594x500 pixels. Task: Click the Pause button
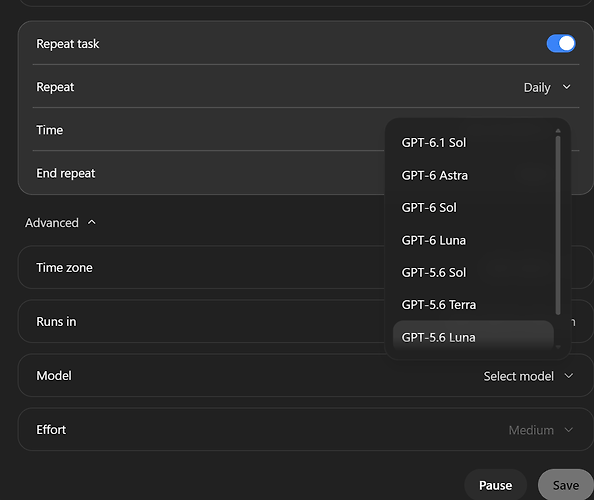click(496, 485)
